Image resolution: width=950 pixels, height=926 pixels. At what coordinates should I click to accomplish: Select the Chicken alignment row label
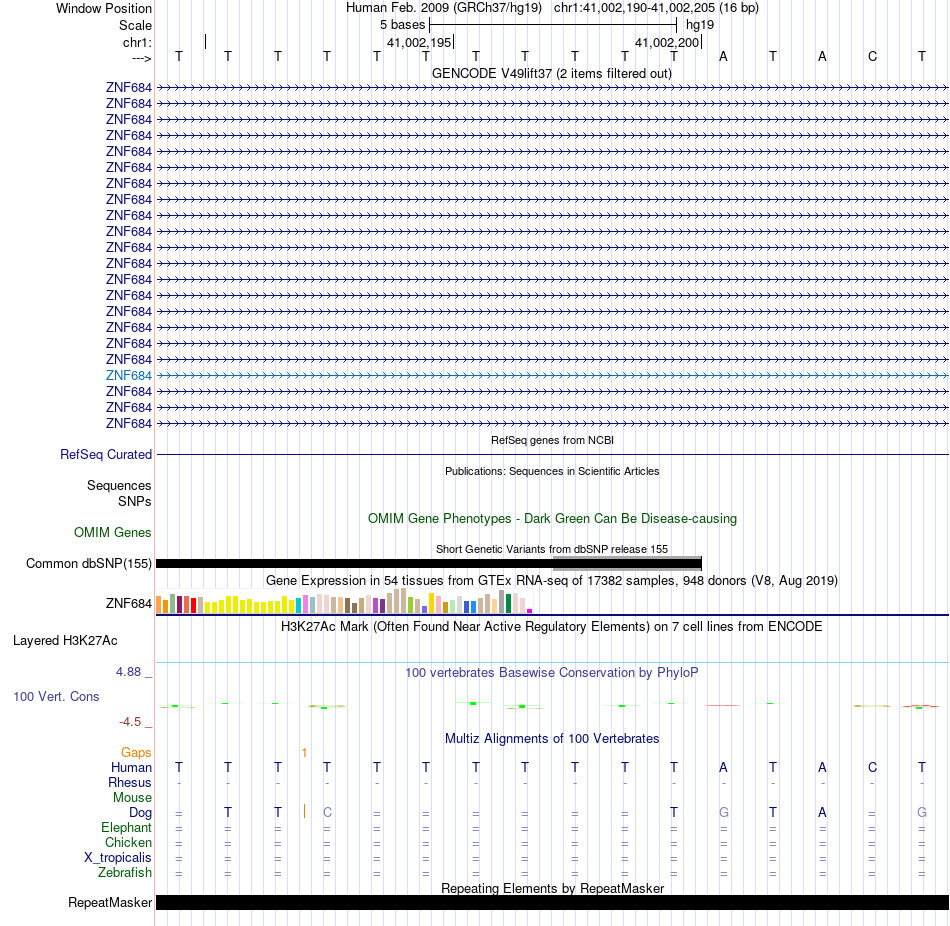[x=128, y=842]
